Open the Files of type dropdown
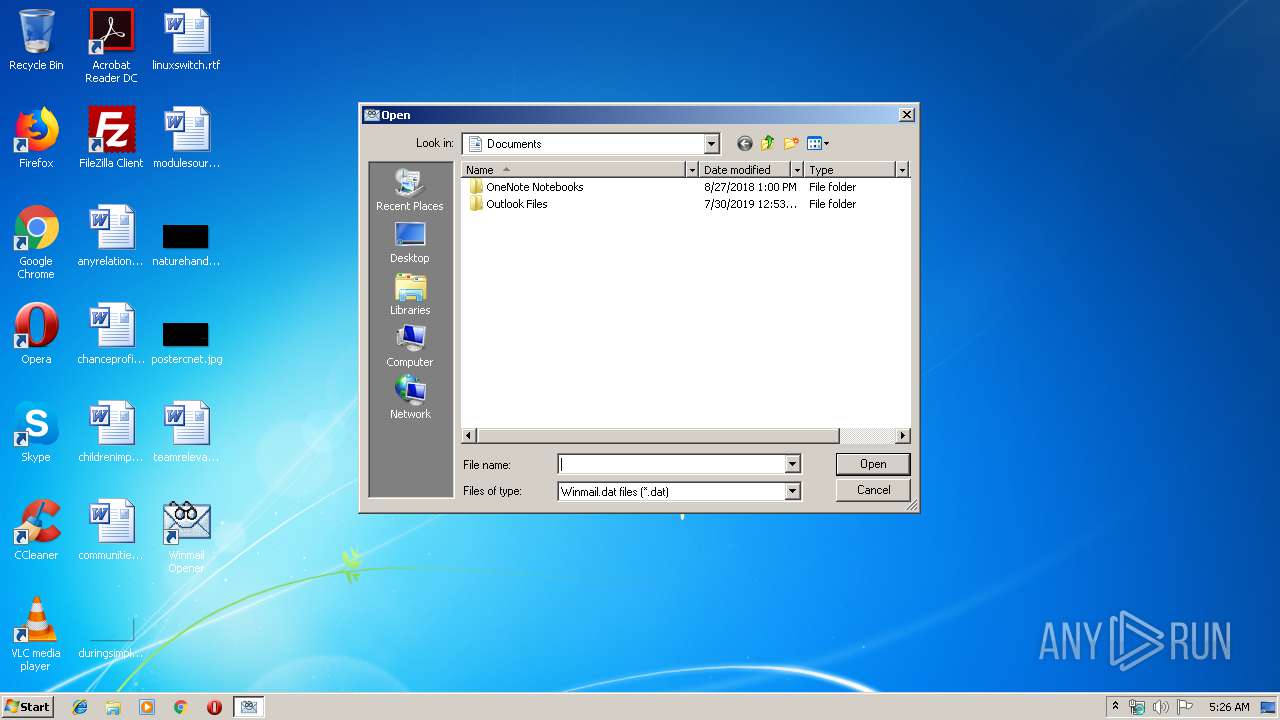Image resolution: width=1280 pixels, height=720 pixels. [792, 491]
